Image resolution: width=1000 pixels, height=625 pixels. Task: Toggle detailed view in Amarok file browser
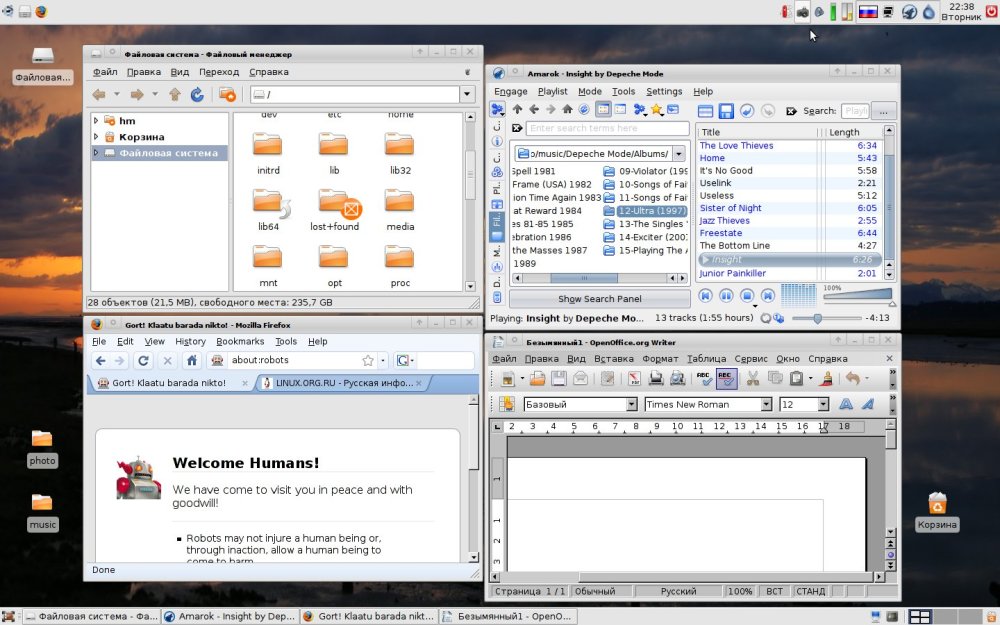620,109
